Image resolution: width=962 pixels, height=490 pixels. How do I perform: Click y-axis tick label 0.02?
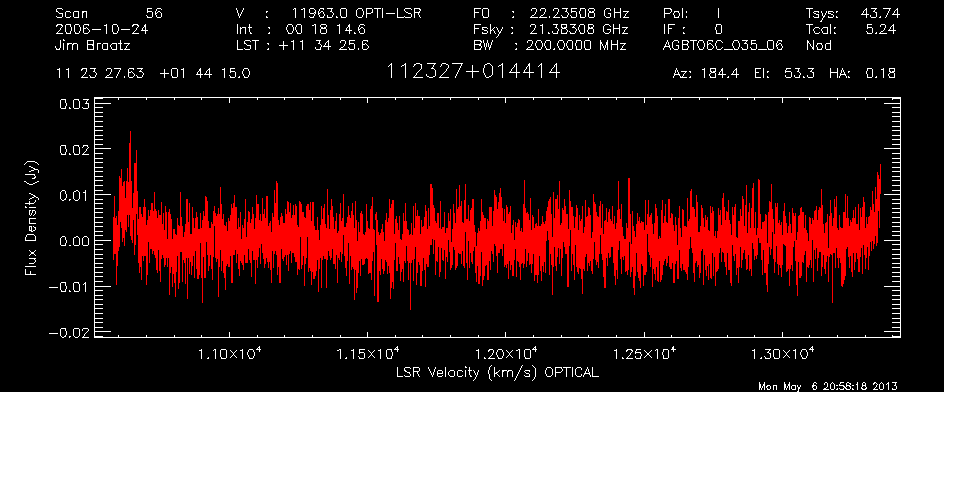click(x=74, y=149)
